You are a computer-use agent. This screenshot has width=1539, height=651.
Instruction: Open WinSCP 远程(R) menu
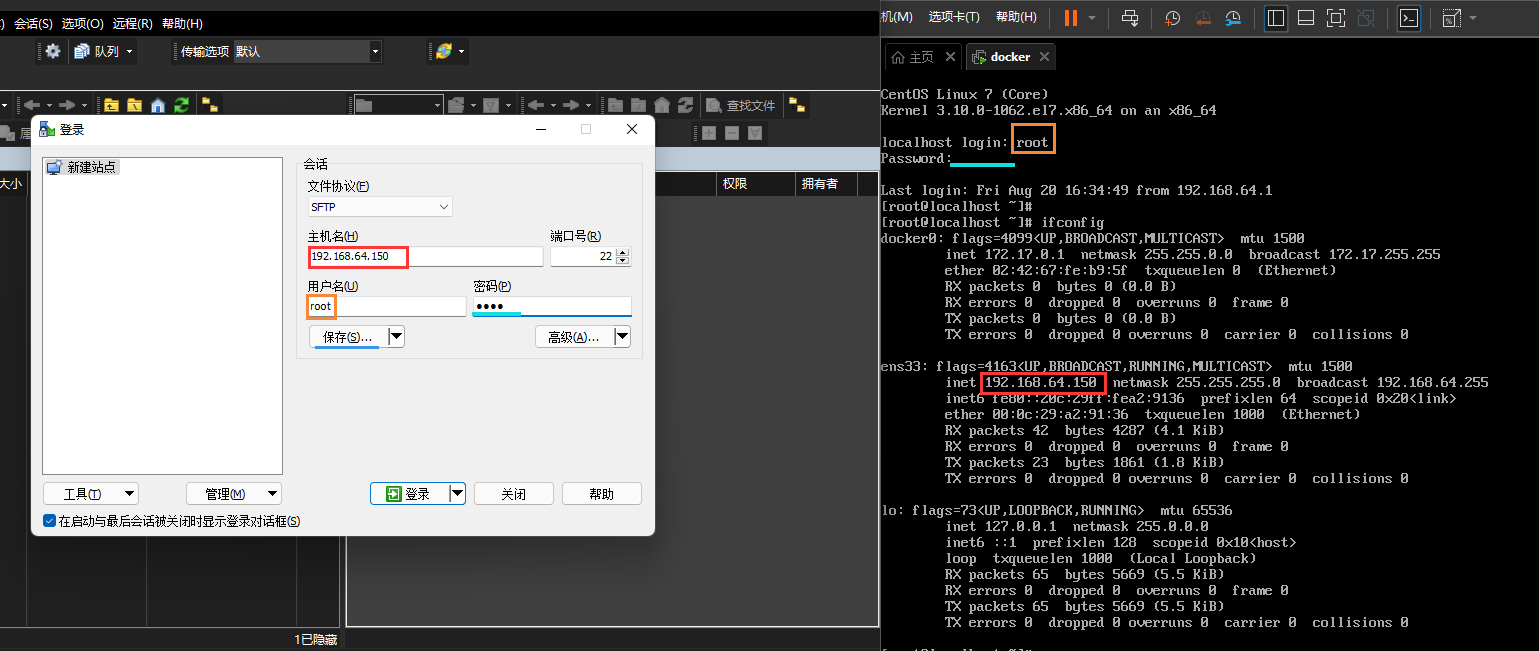point(132,23)
